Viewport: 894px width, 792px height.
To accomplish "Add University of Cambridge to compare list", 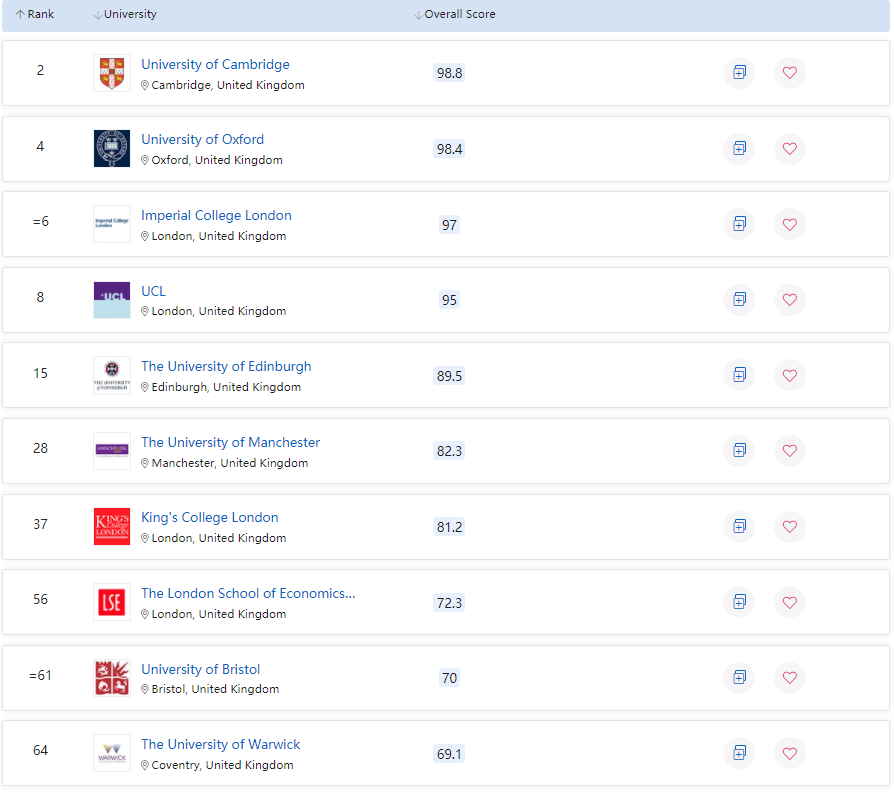I will [x=739, y=73].
